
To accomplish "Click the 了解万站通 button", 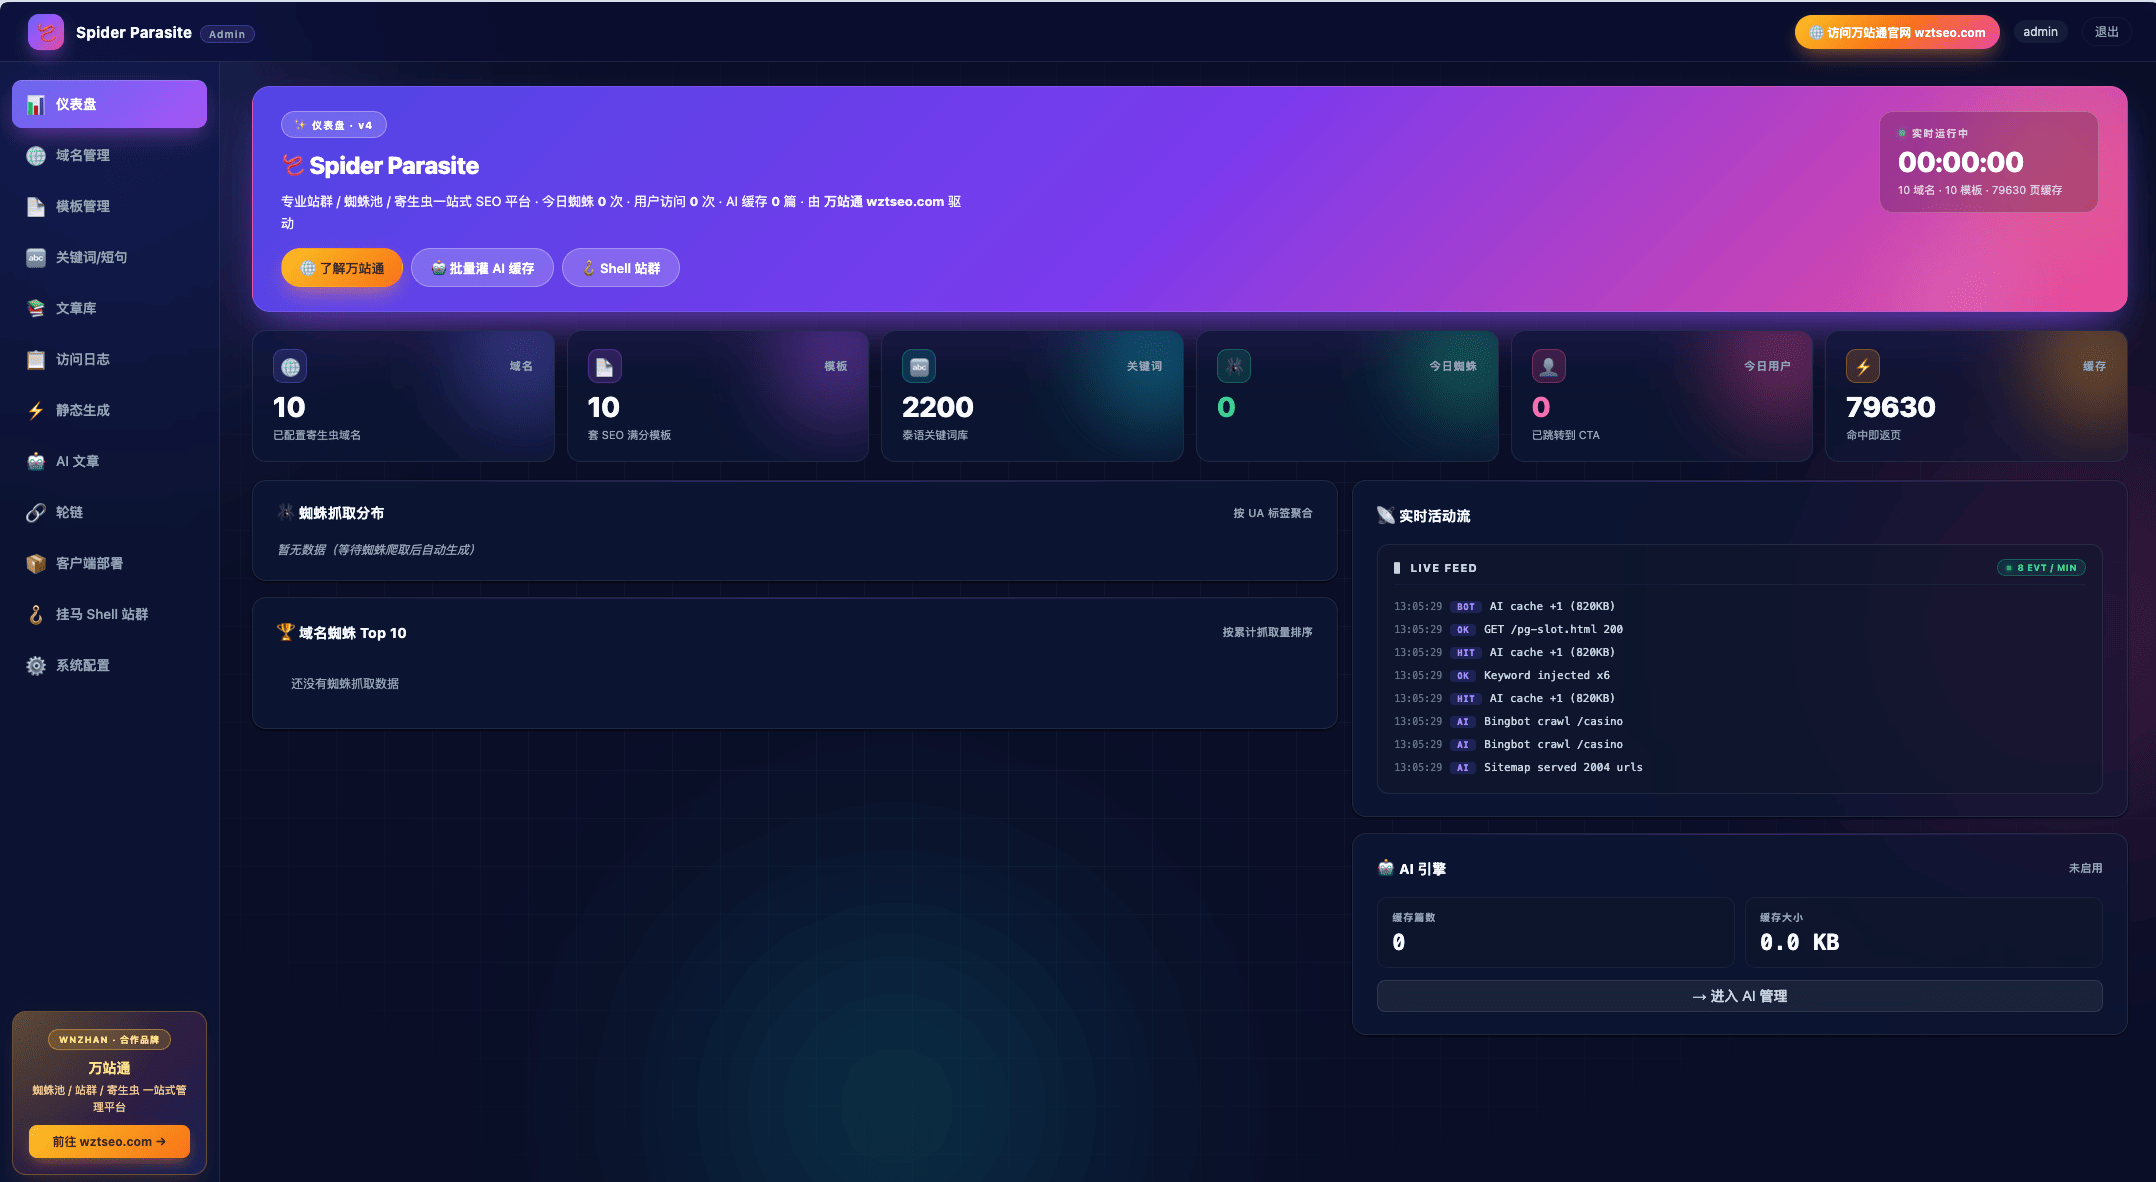I will pos(342,268).
